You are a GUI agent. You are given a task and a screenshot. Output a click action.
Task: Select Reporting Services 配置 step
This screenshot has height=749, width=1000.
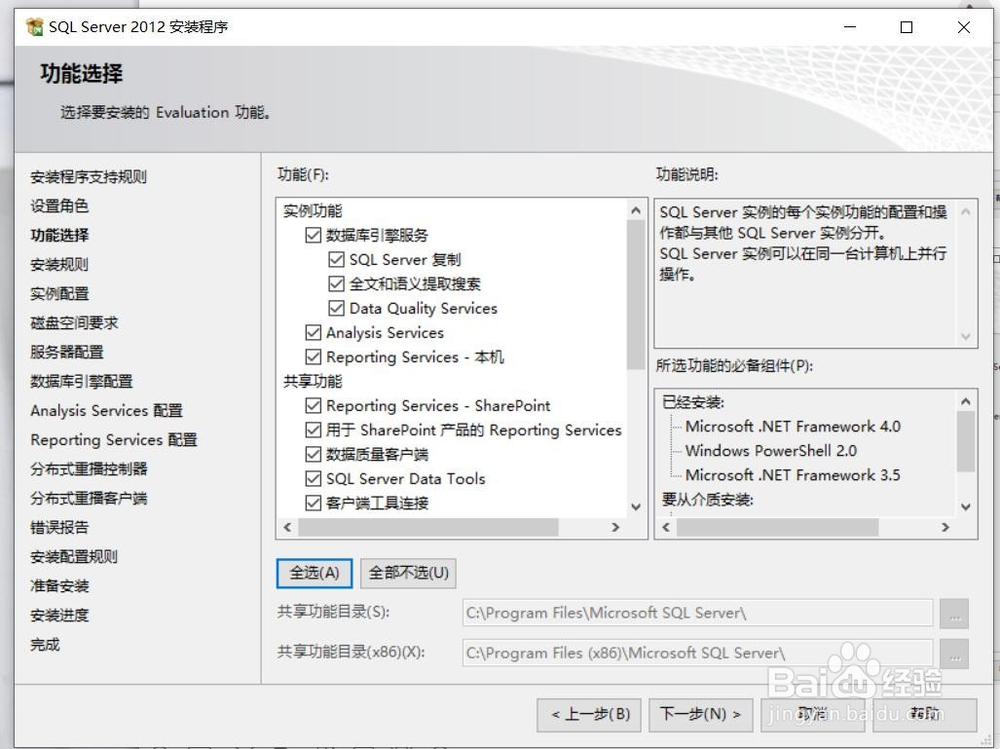pos(114,440)
